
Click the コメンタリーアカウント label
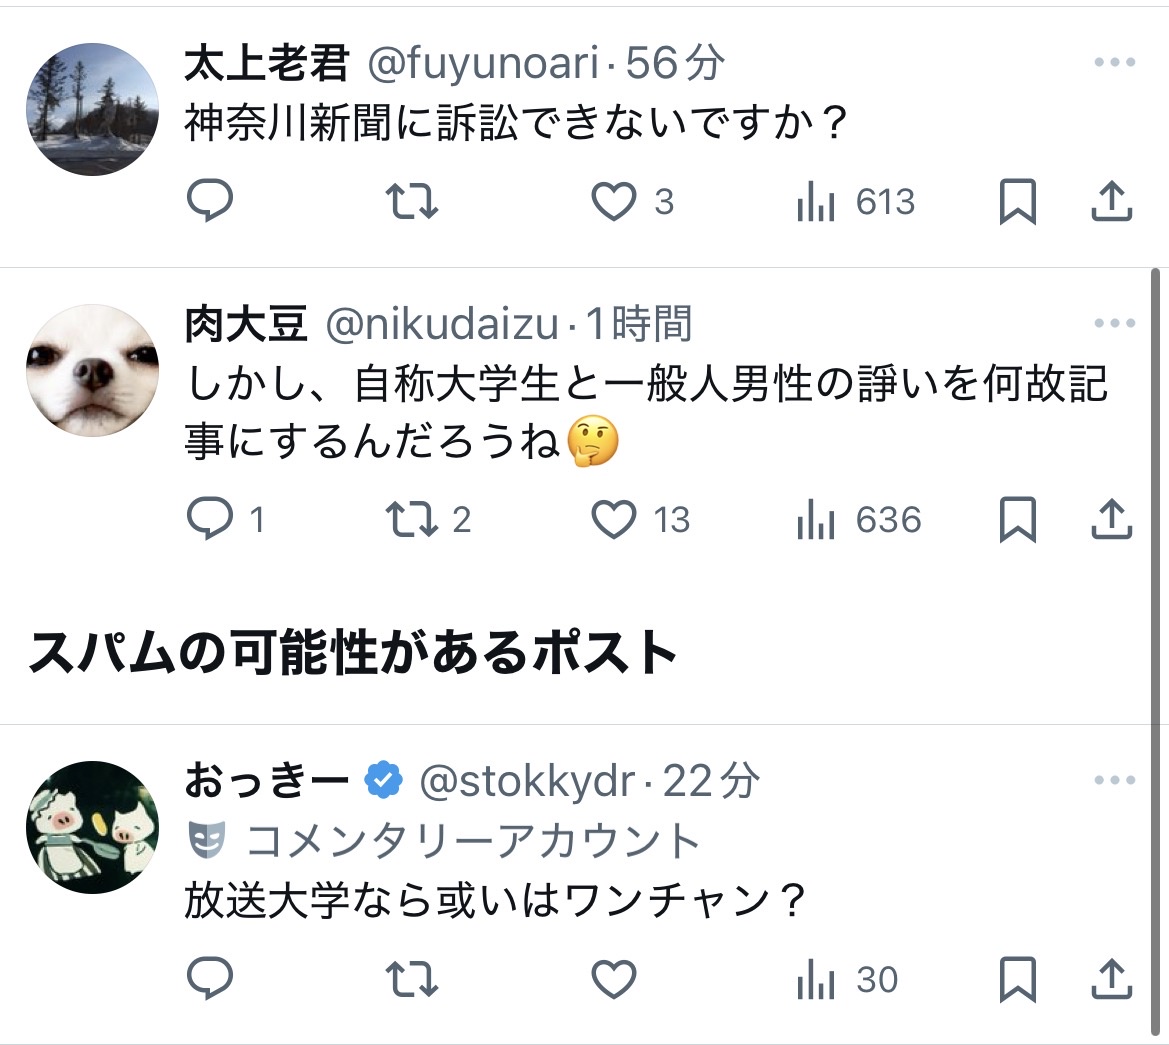tap(472, 841)
